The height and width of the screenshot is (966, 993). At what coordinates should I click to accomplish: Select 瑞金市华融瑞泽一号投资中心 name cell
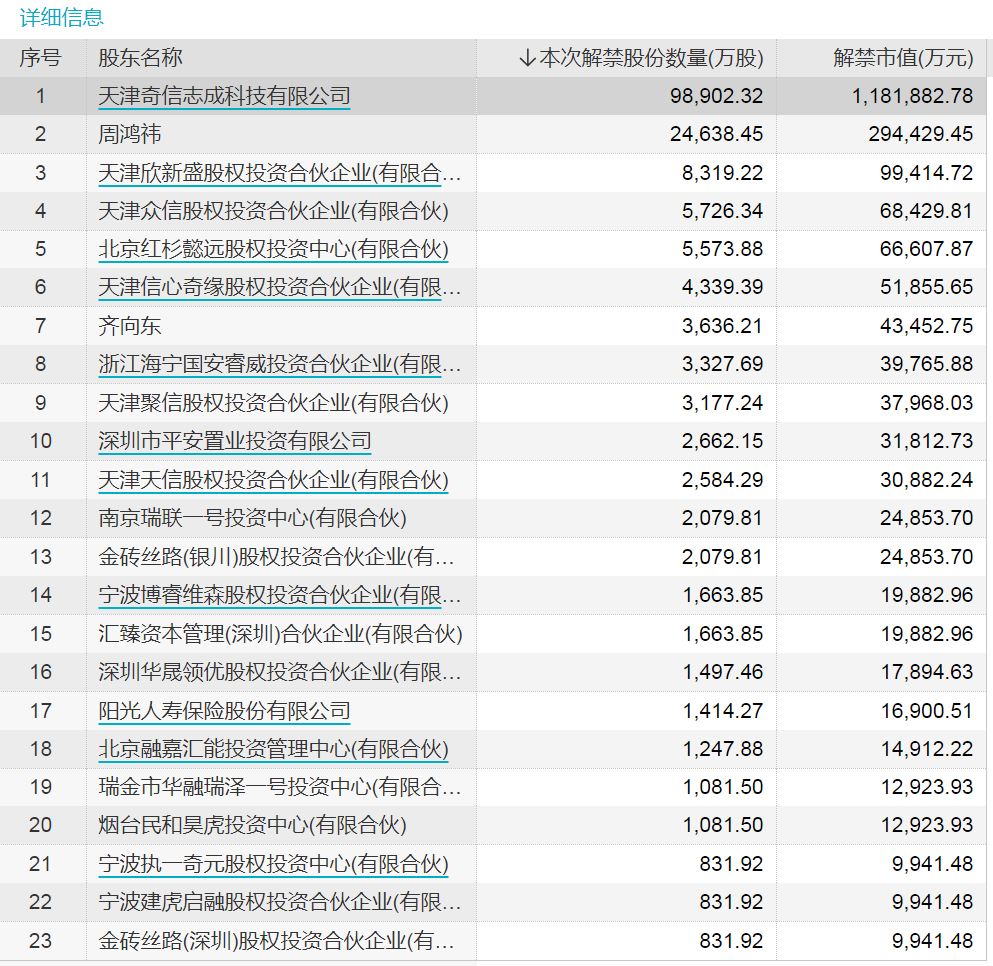click(x=279, y=787)
